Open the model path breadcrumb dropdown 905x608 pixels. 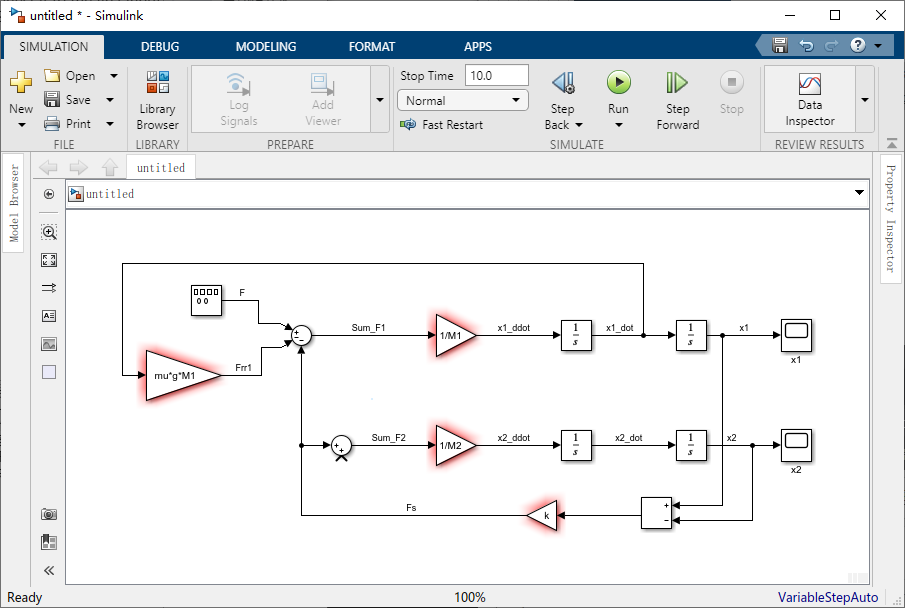[859, 192]
